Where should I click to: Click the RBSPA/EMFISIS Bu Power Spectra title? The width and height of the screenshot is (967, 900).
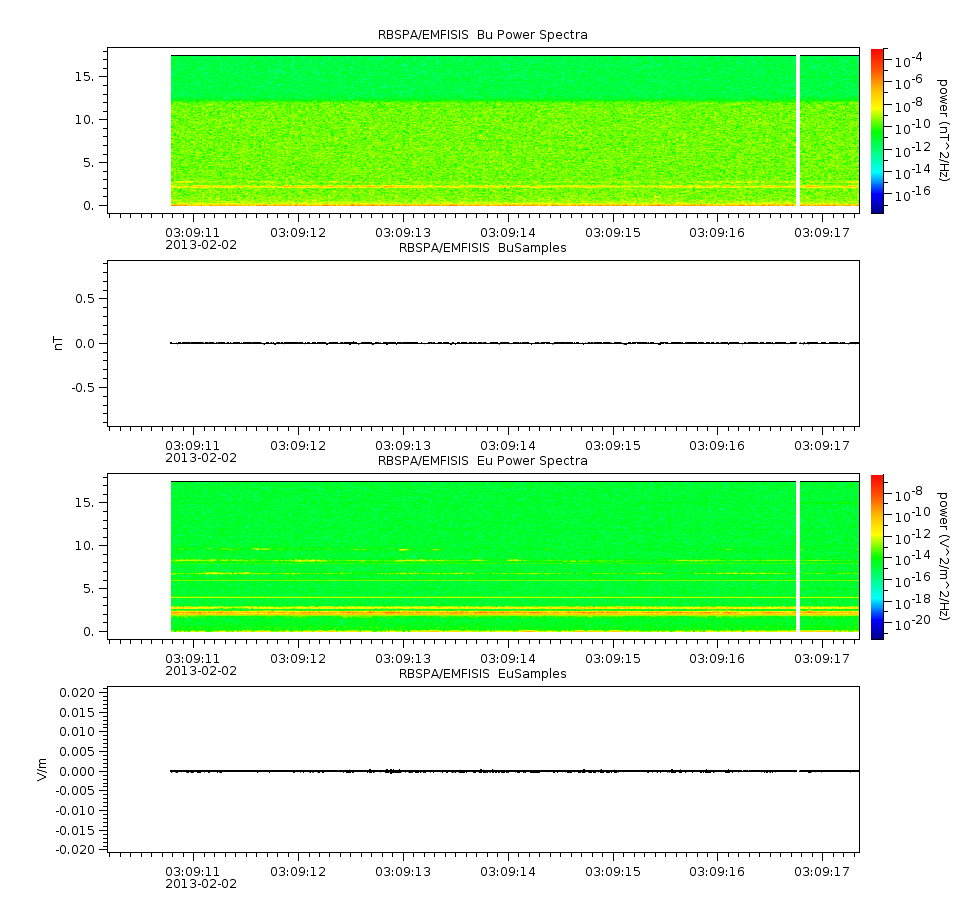482,35
